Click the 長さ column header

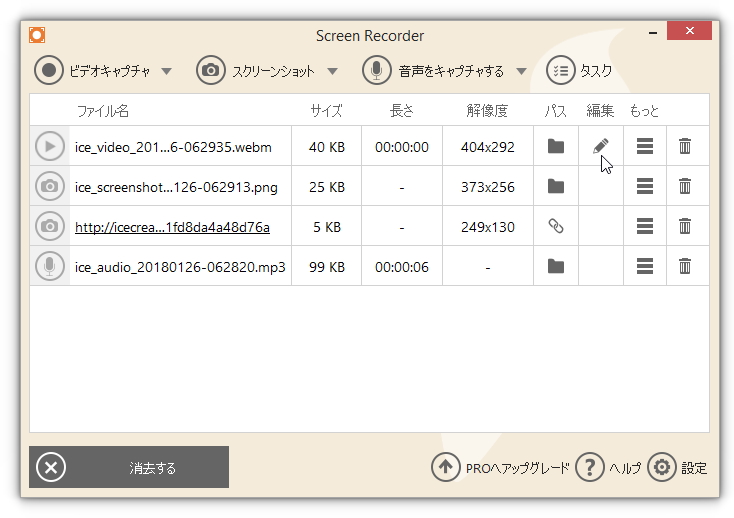402,111
